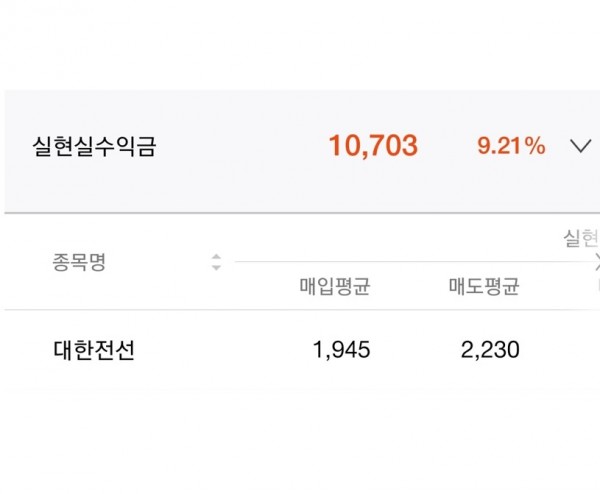The image size is (600, 494).
Task: Tap the 10,703 realized profit amount
Action: (373, 146)
